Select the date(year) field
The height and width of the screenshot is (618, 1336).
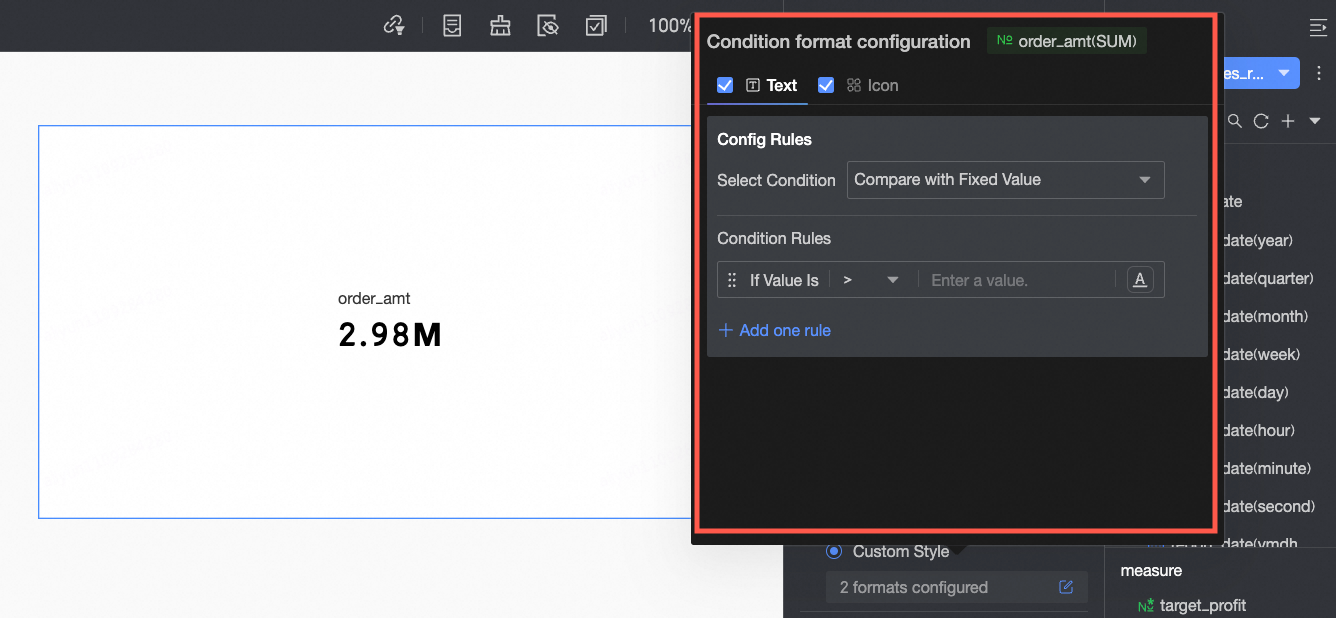coord(1258,240)
